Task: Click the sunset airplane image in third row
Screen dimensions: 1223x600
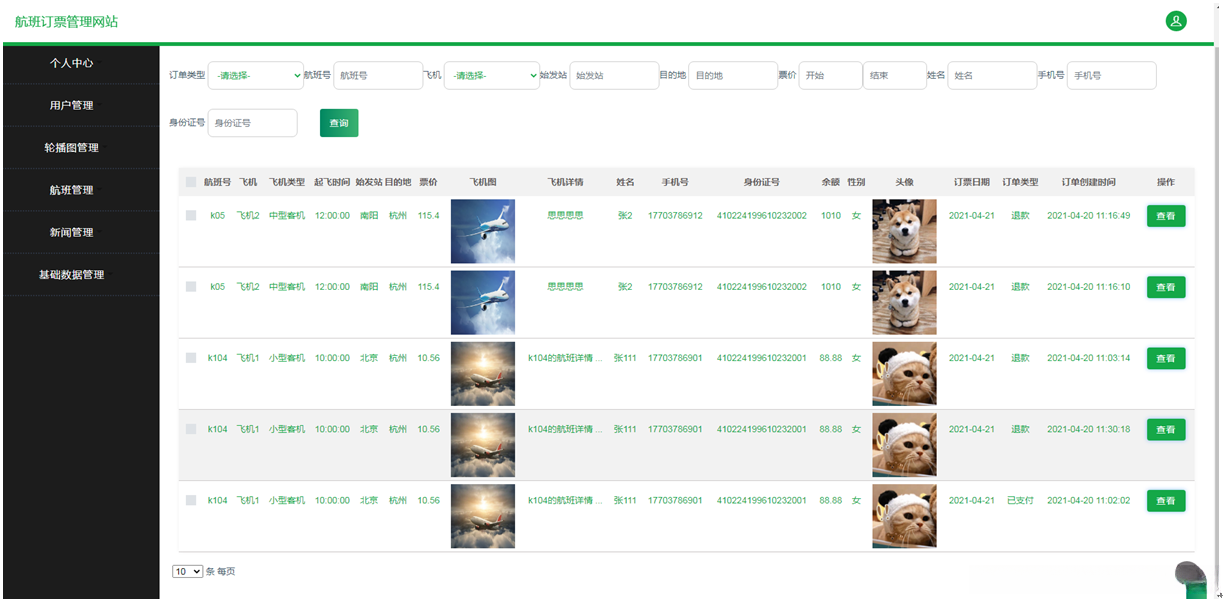Action: 483,374
